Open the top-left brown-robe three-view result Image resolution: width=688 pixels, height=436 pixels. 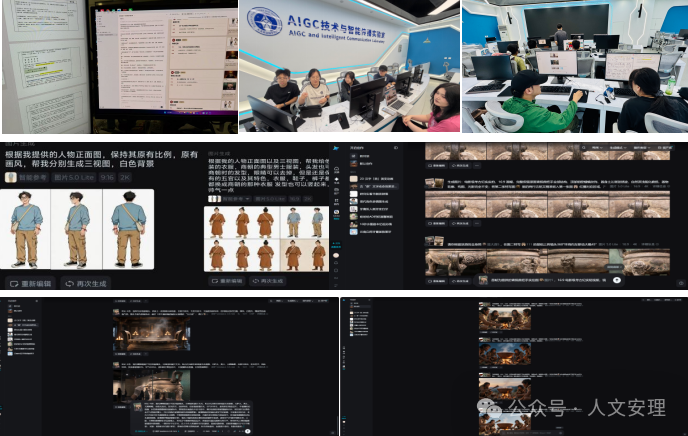click(x=242, y=222)
